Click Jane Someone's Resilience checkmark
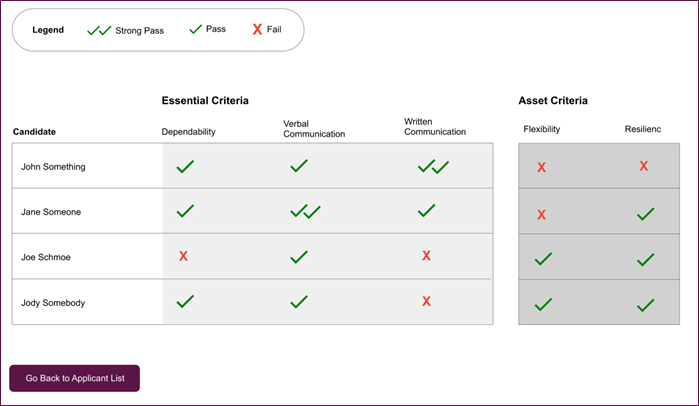Screen dimensions: 699x406 tap(646, 214)
